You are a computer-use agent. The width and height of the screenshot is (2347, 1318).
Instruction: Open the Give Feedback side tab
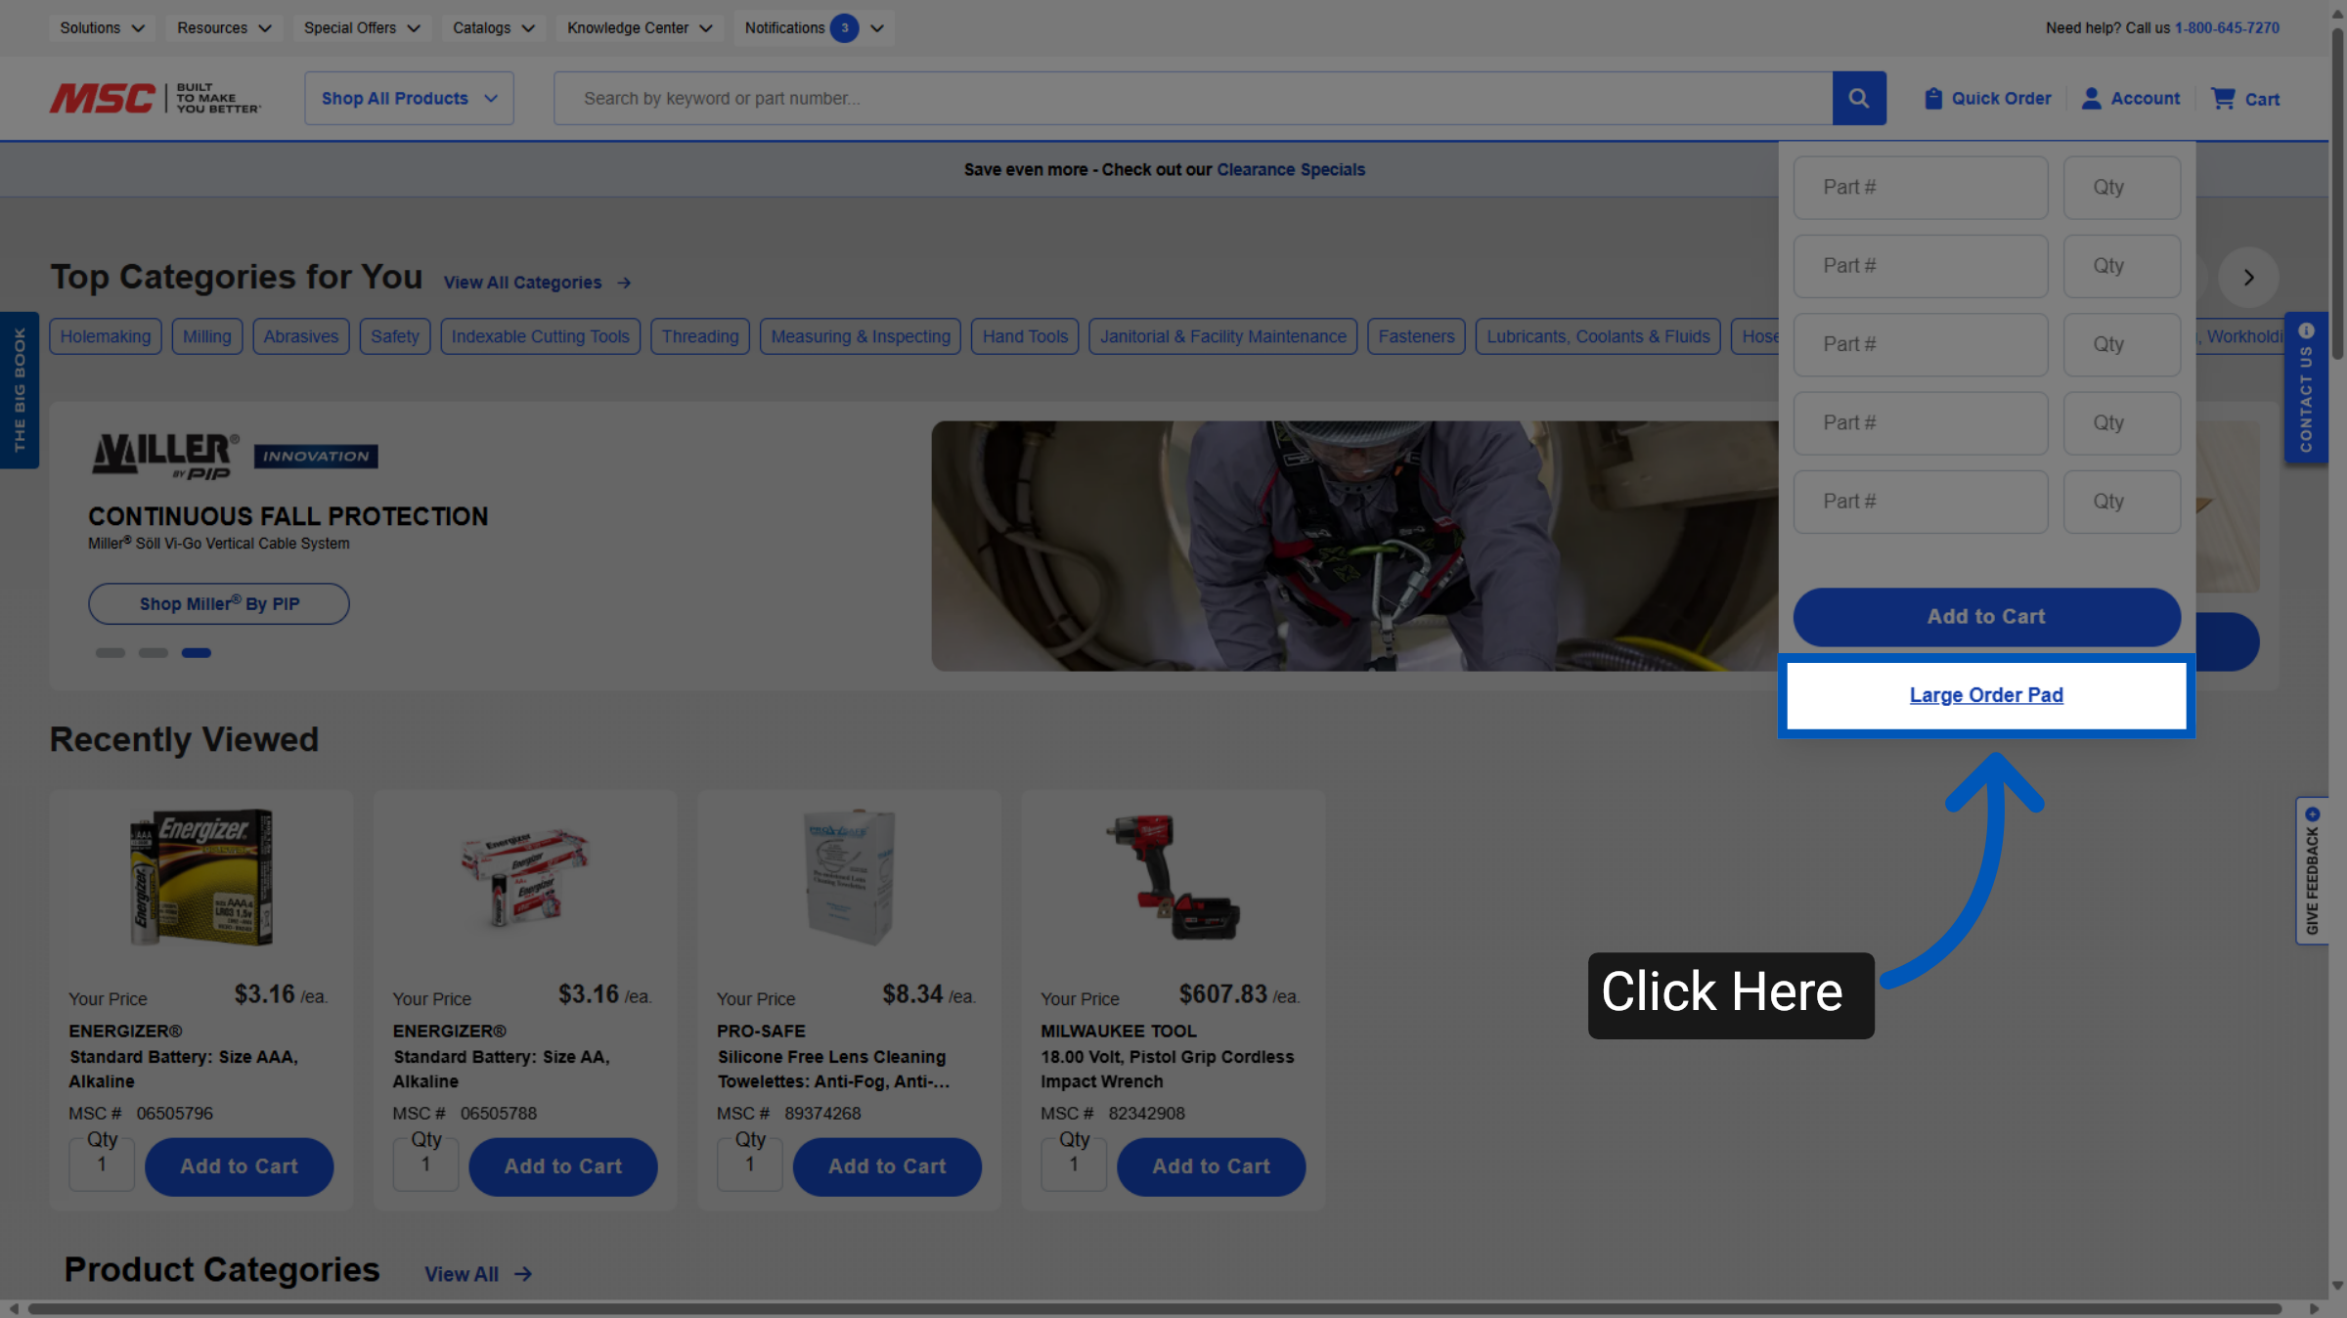click(x=2312, y=870)
